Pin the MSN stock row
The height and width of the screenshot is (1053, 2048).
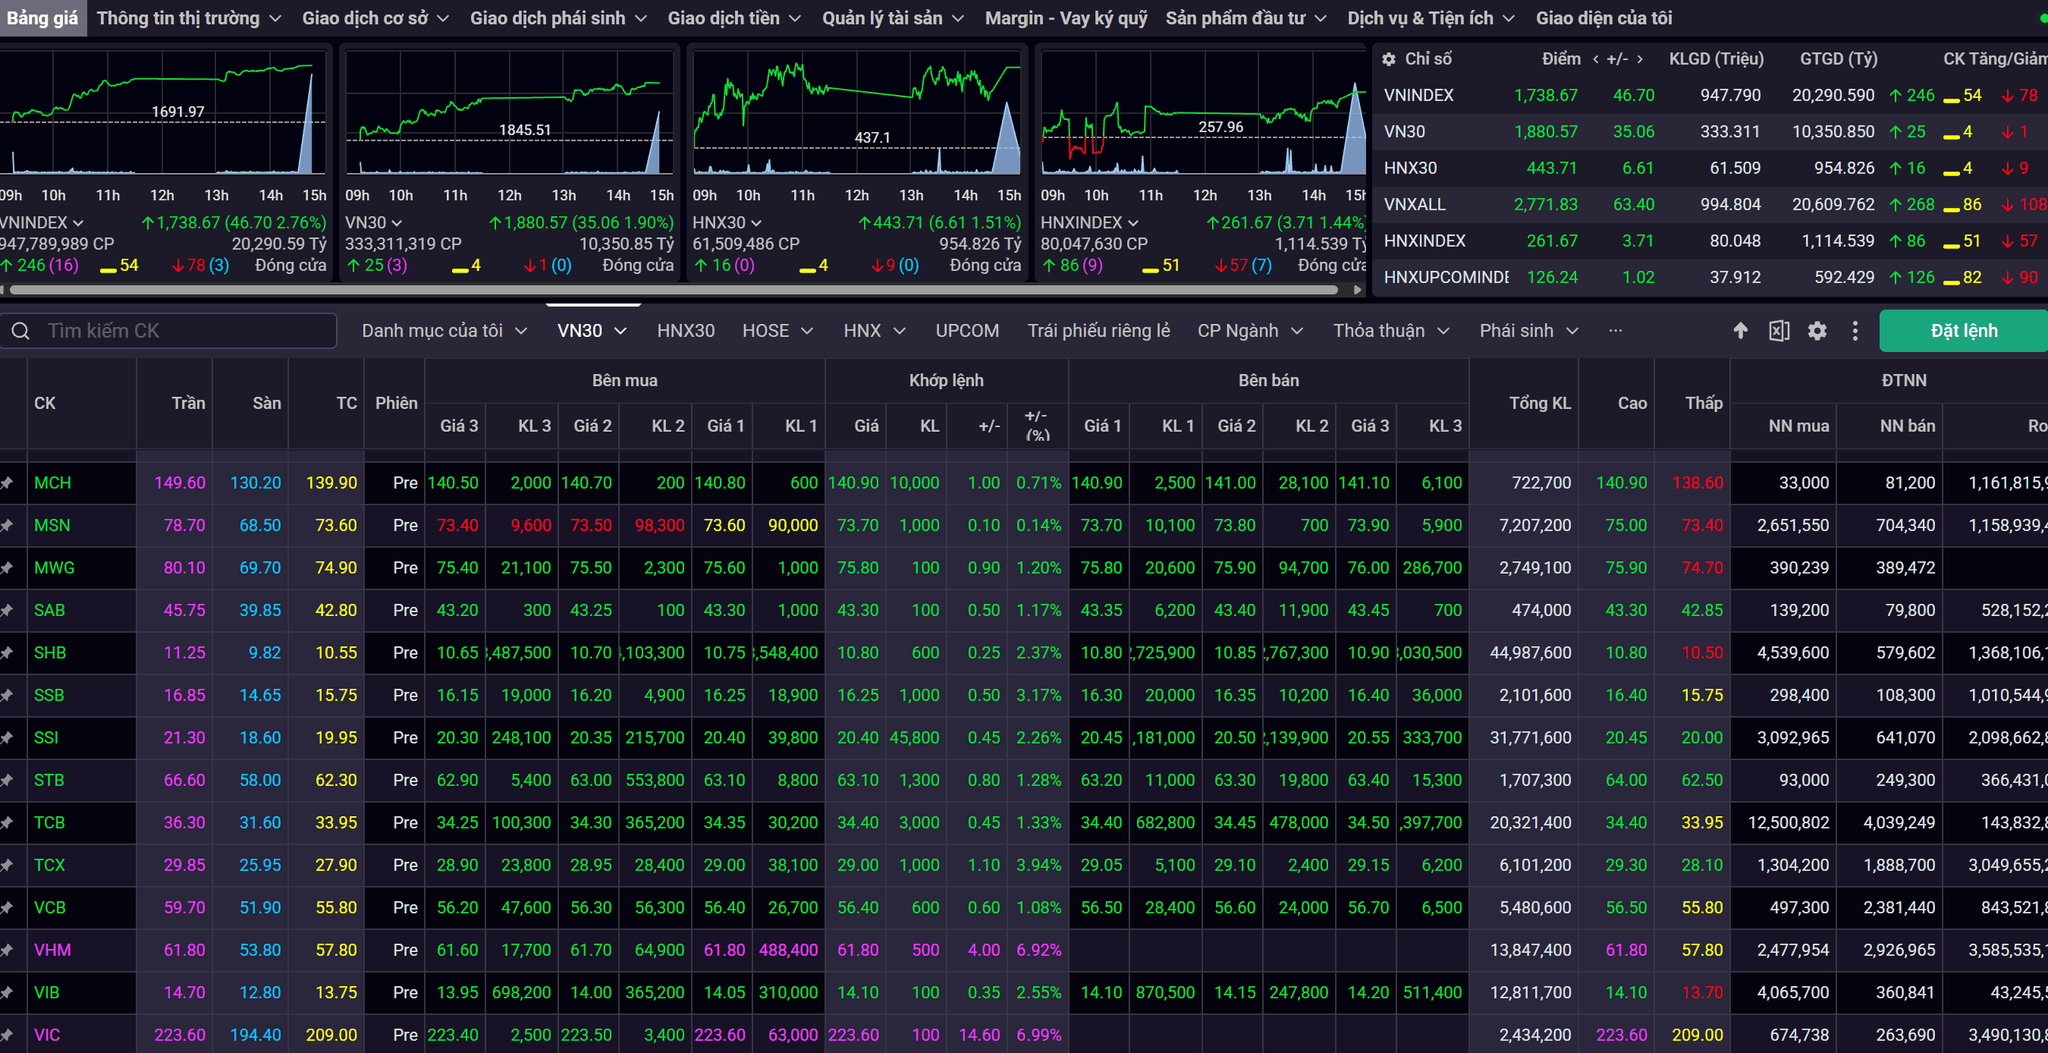click(8, 525)
